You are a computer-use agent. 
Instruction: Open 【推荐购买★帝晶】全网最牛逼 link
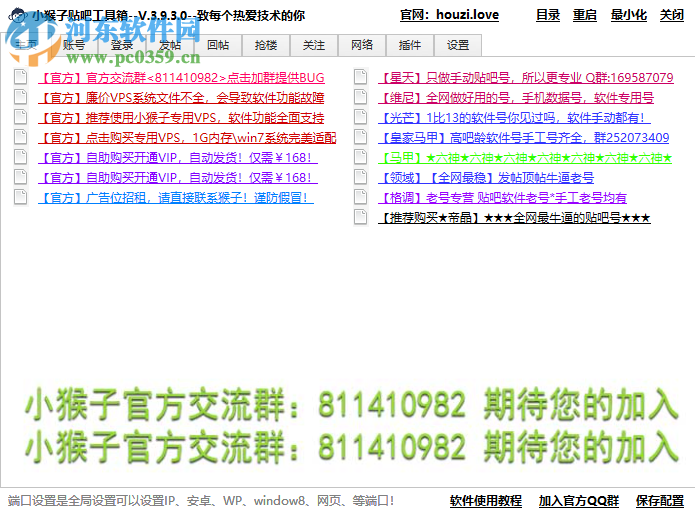(514, 218)
